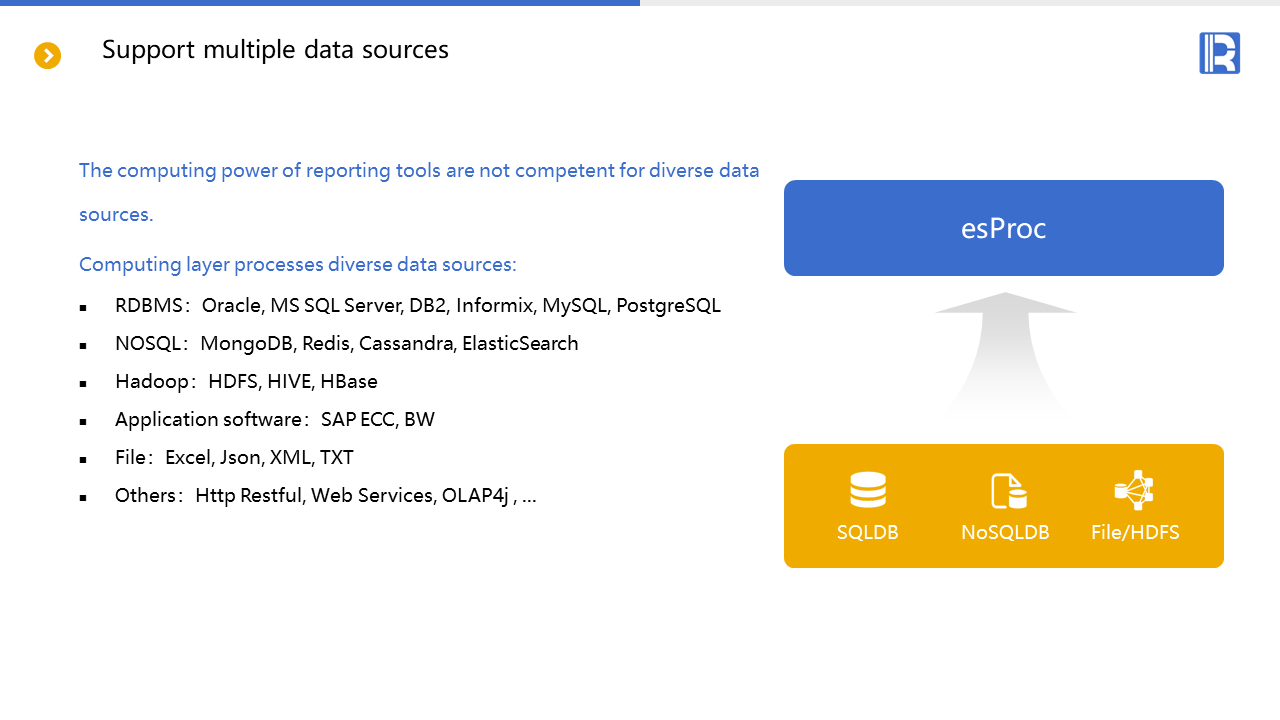Click the blue R logo in top-right corner

(1219, 53)
